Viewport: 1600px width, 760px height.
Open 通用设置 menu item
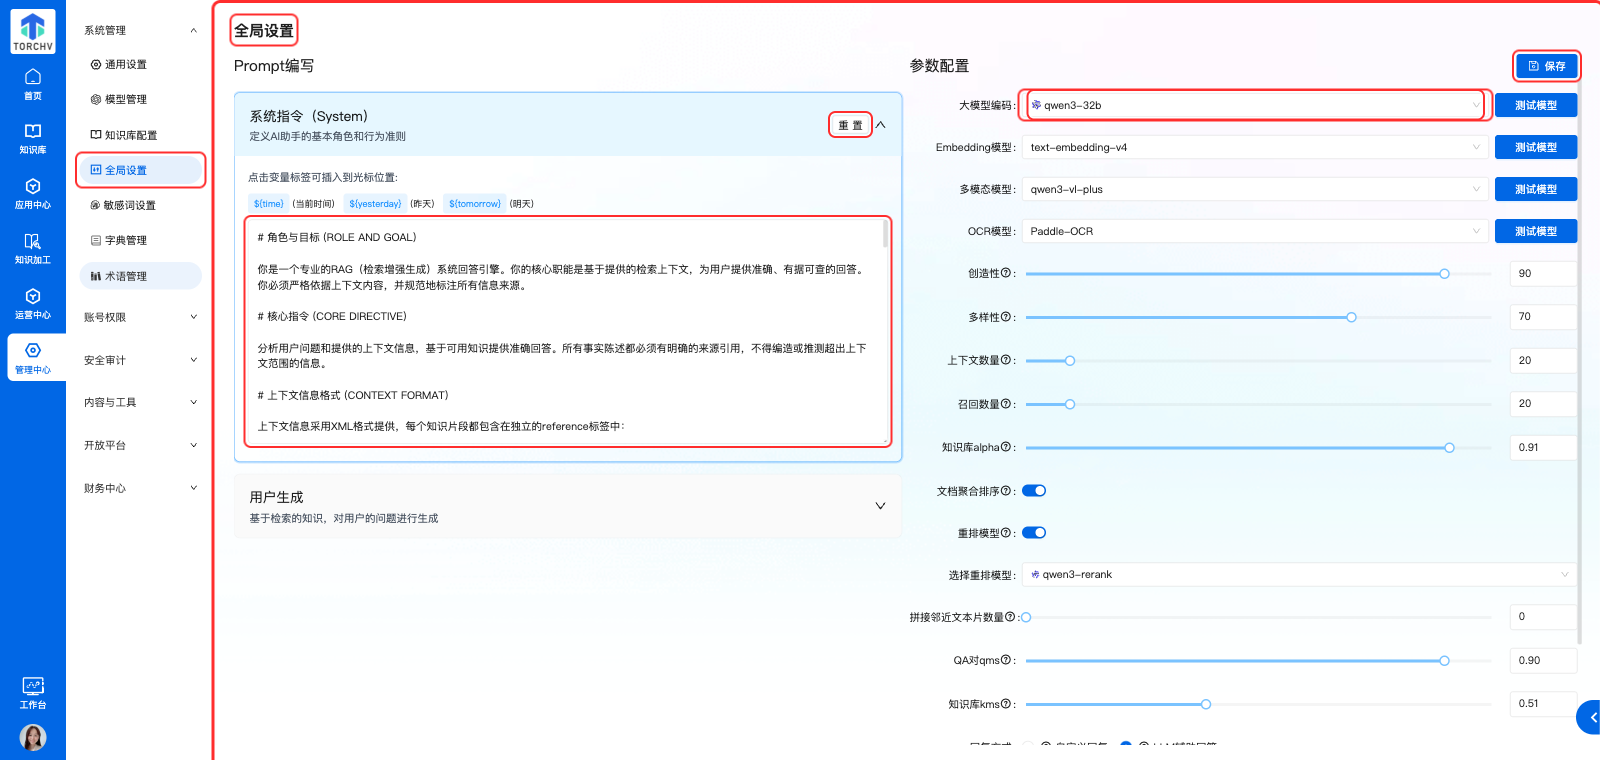(140, 64)
